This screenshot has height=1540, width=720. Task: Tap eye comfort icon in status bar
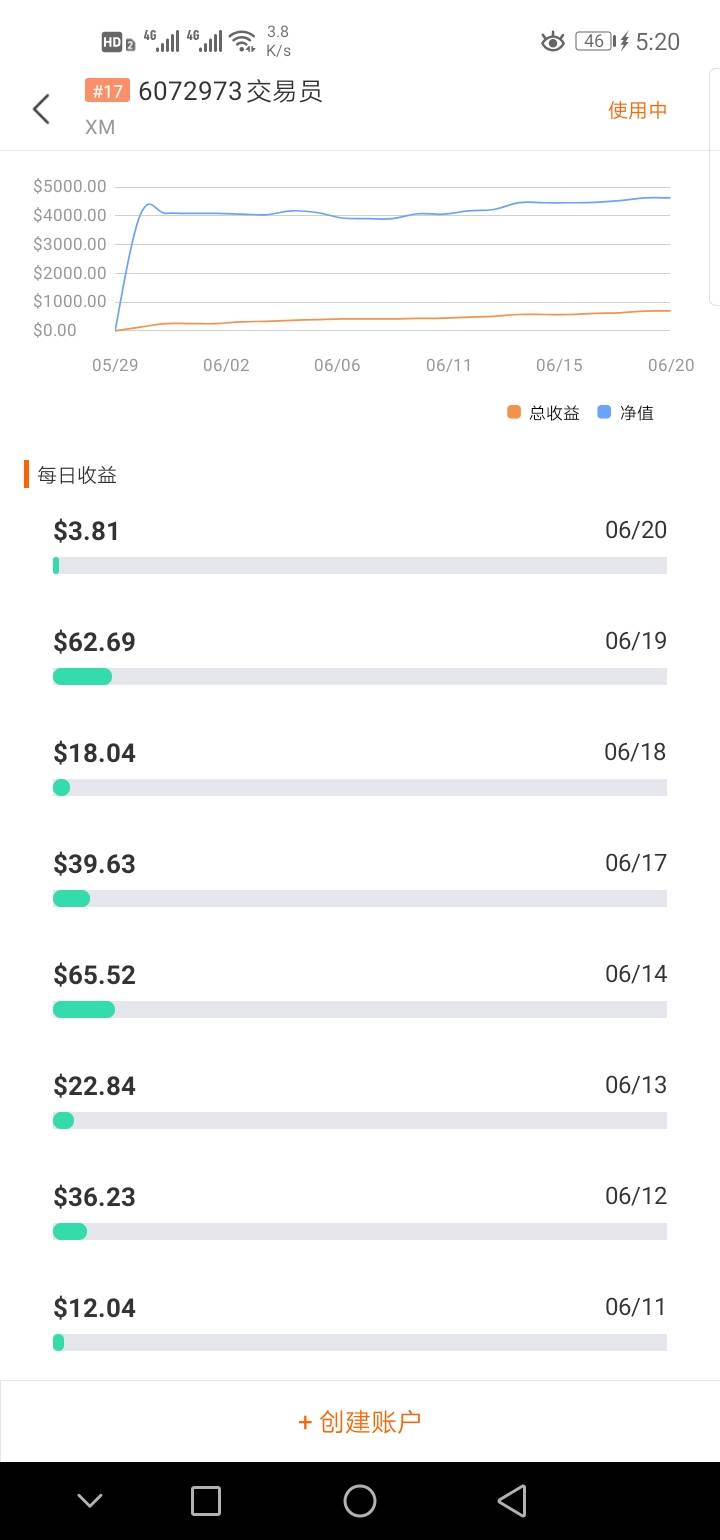[x=552, y=41]
